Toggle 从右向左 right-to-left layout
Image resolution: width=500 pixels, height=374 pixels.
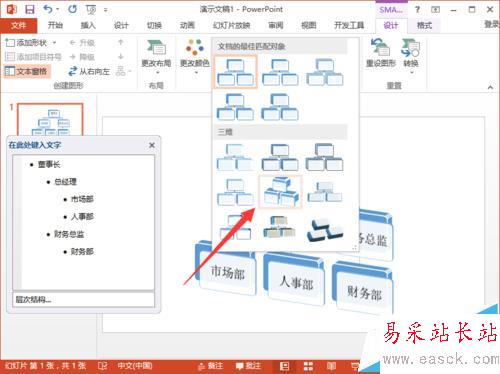89,71
